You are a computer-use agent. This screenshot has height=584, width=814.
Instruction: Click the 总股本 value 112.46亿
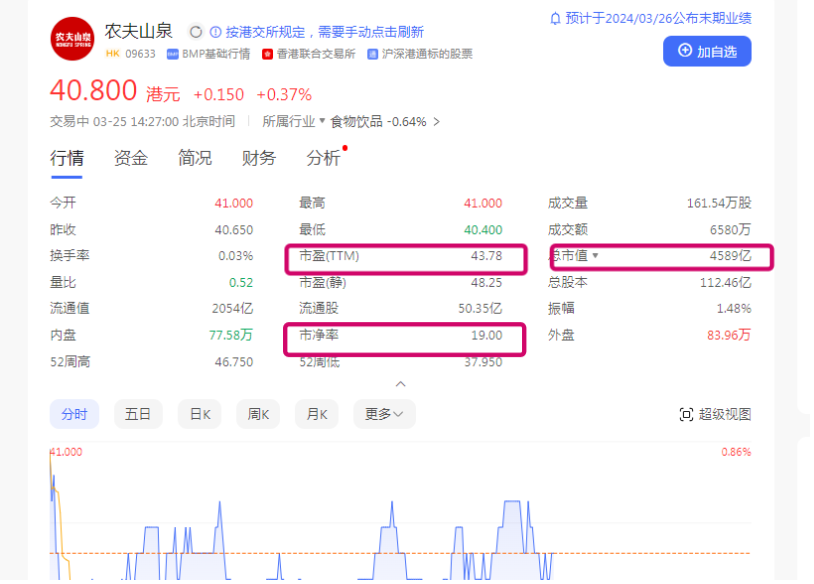[725, 282]
